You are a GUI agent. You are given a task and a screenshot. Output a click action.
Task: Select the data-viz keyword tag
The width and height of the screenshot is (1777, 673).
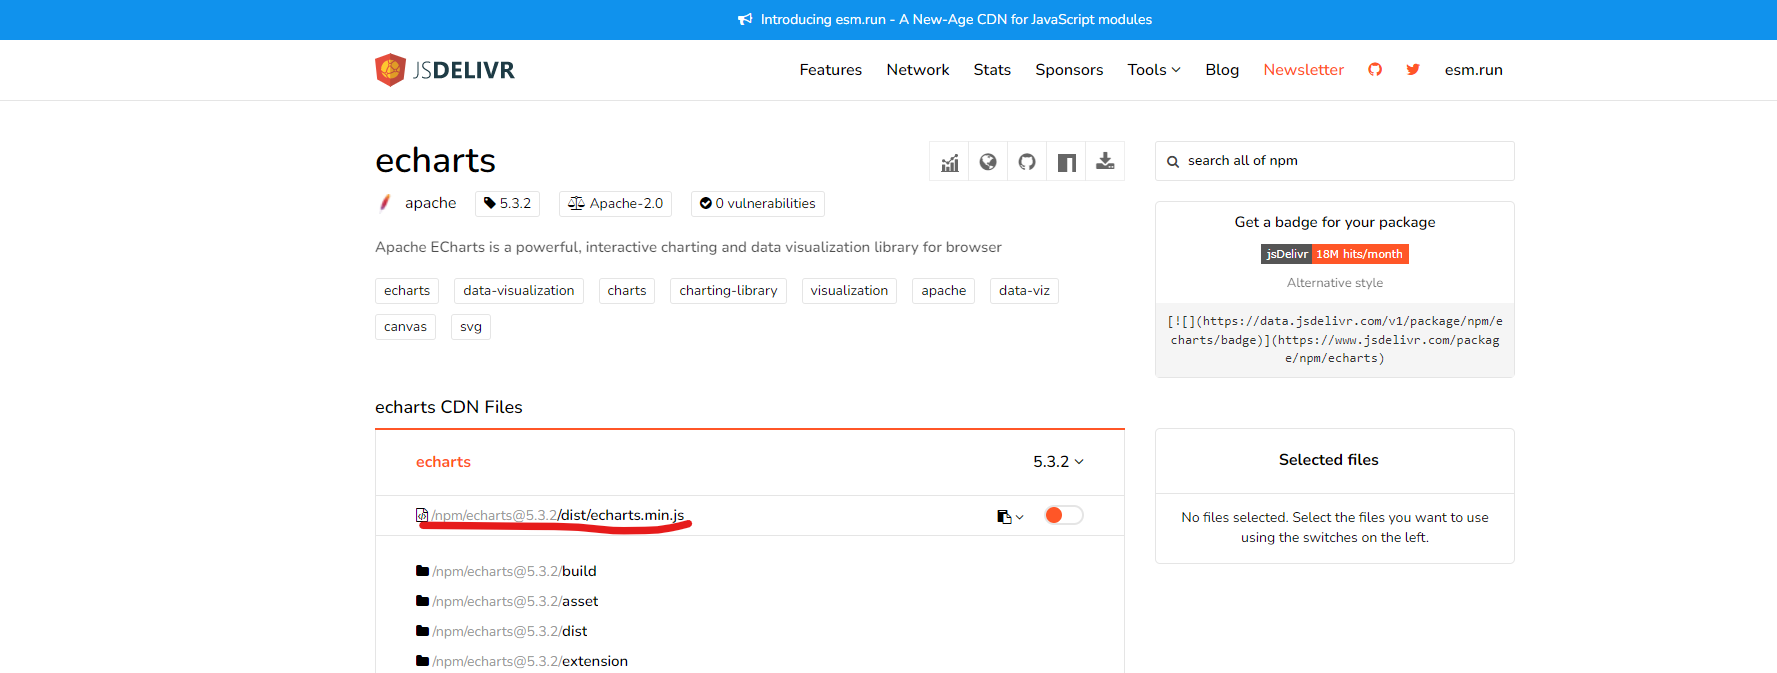pos(1024,291)
